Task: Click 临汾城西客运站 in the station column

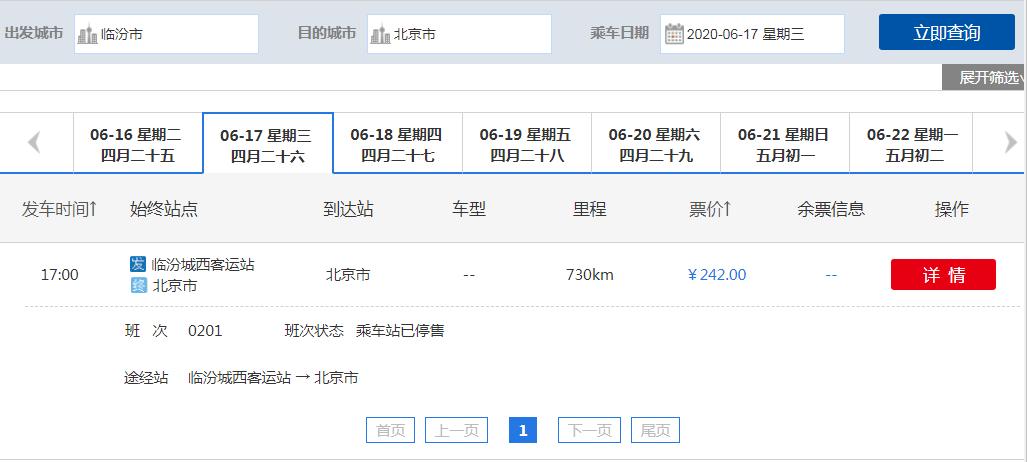Action: coord(203,265)
